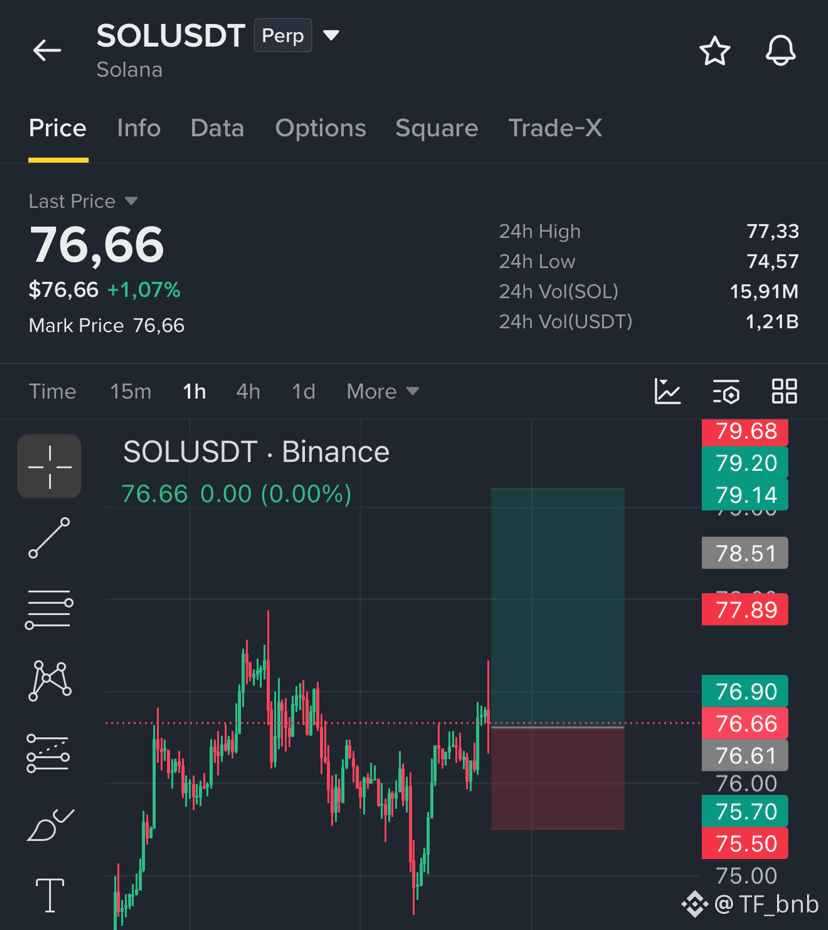This screenshot has width=828, height=930.
Task: Select the 1d chart interval
Action: pos(303,391)
